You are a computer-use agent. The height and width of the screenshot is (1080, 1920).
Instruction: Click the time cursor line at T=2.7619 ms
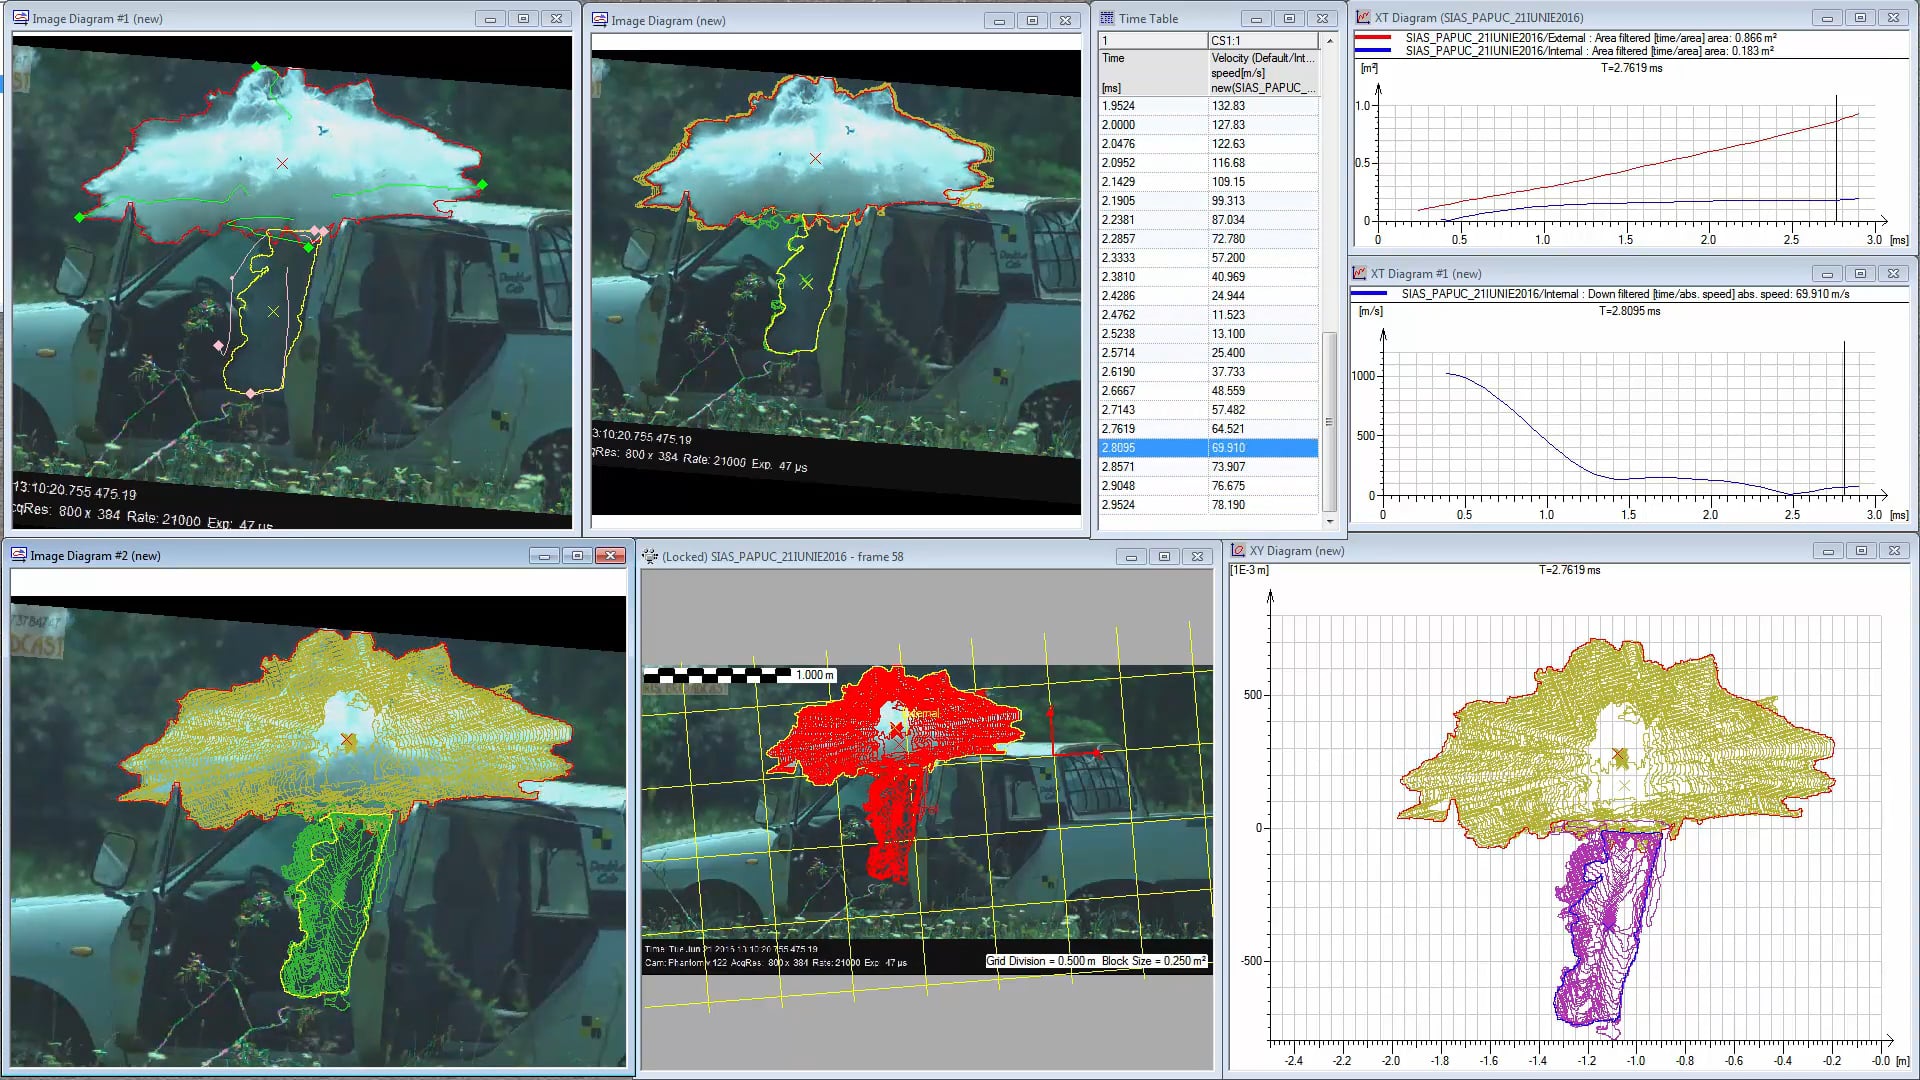[x=1838, y=160]
